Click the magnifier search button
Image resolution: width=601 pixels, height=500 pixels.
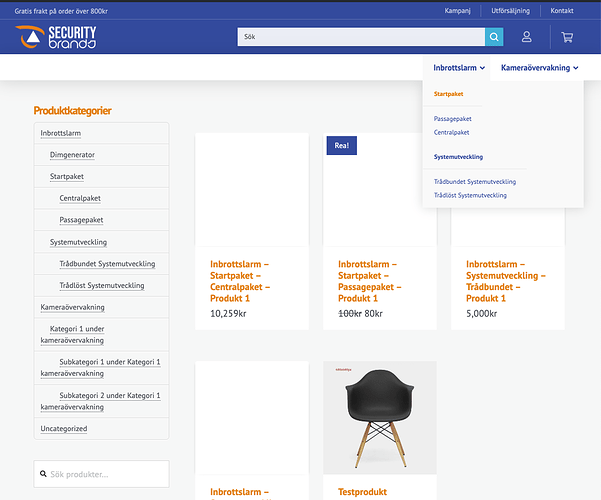click(x=494, y=37)
